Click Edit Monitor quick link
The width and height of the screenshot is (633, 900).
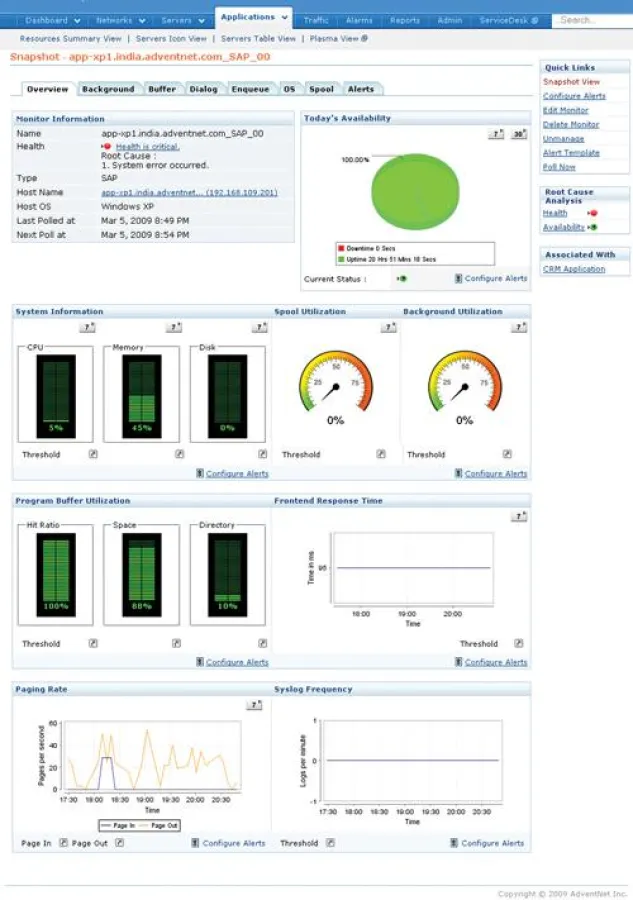(565, 110)
